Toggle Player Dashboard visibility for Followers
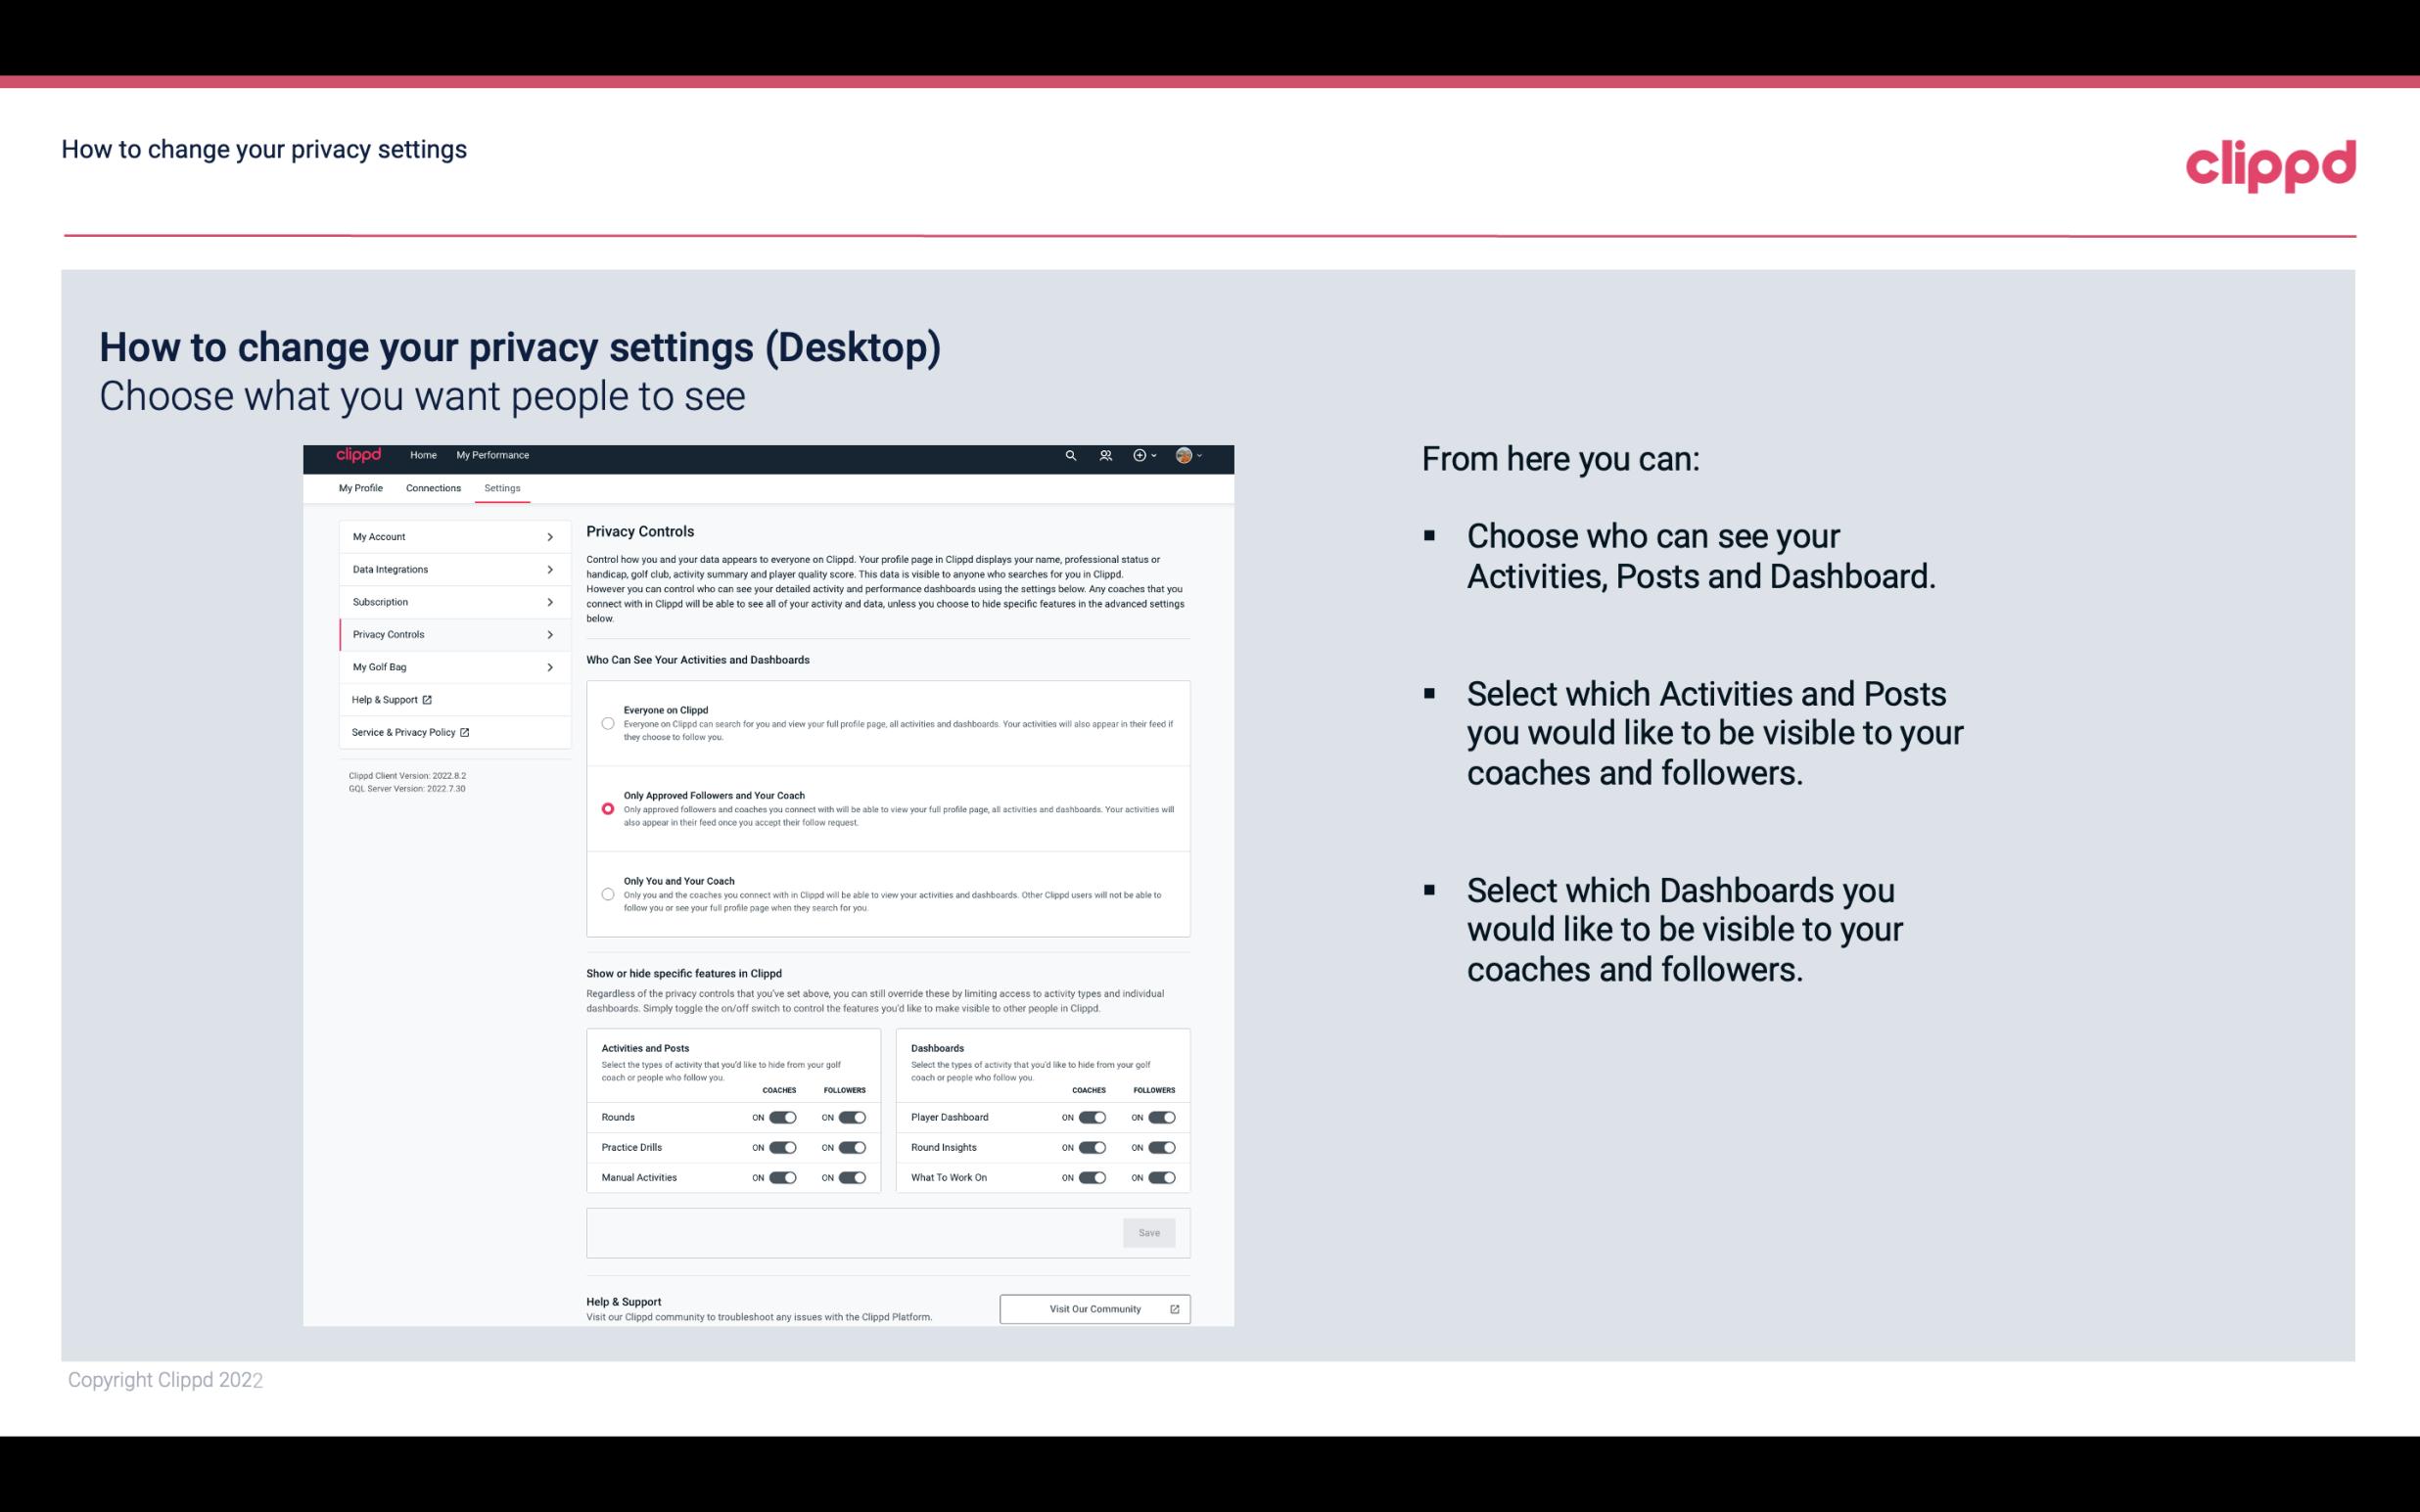Screen dimensions: 2420x1512 (x=1162, y=1117)
